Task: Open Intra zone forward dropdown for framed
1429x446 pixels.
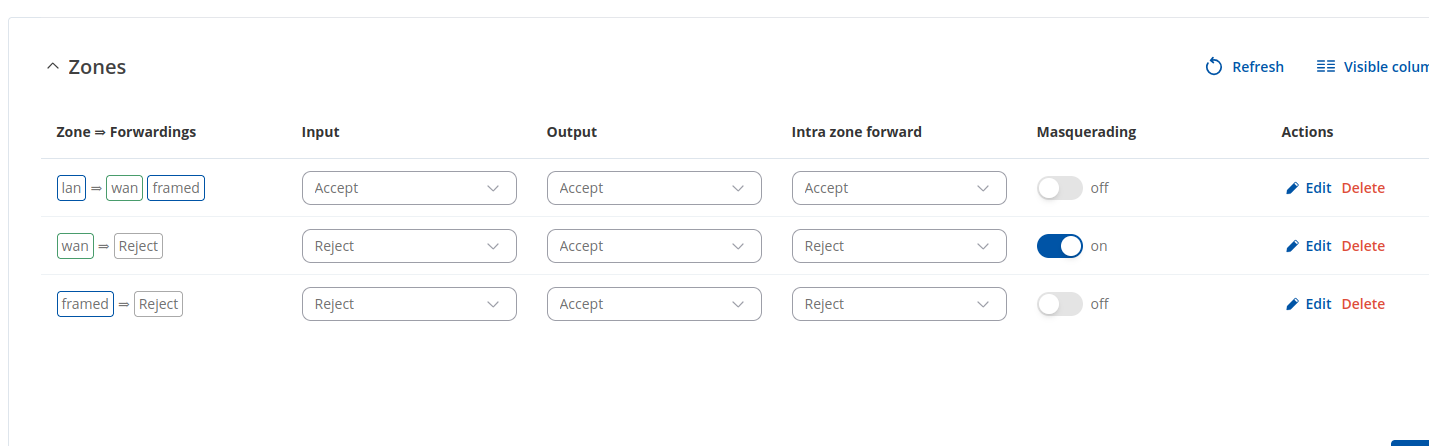Action: click(899, 304)
